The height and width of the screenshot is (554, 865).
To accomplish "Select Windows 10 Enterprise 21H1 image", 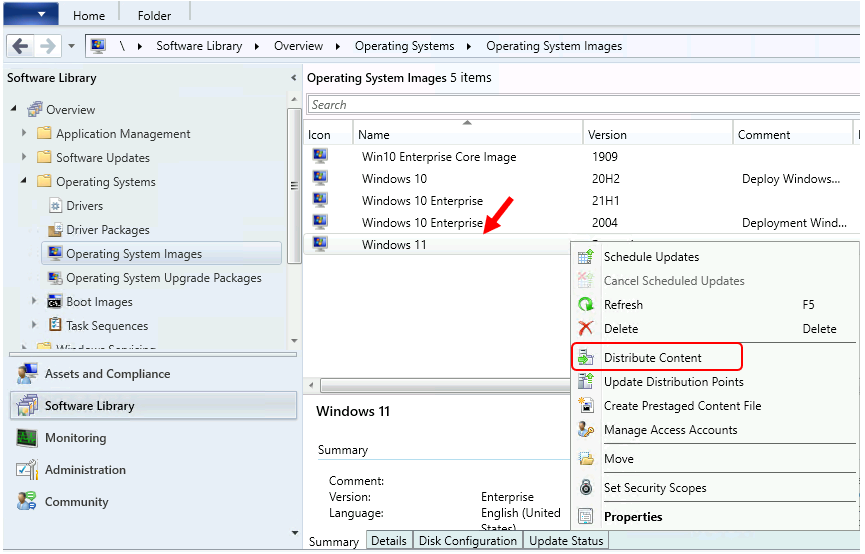I will [x=582, y=201].
